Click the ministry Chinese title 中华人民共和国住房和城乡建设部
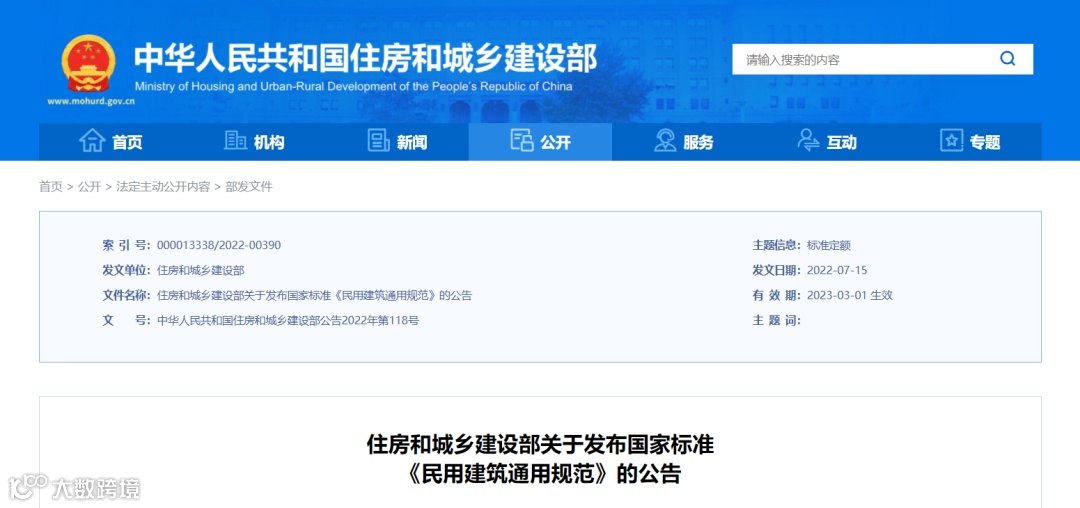This screenshot has width=1080, height=508. point(365,58)
